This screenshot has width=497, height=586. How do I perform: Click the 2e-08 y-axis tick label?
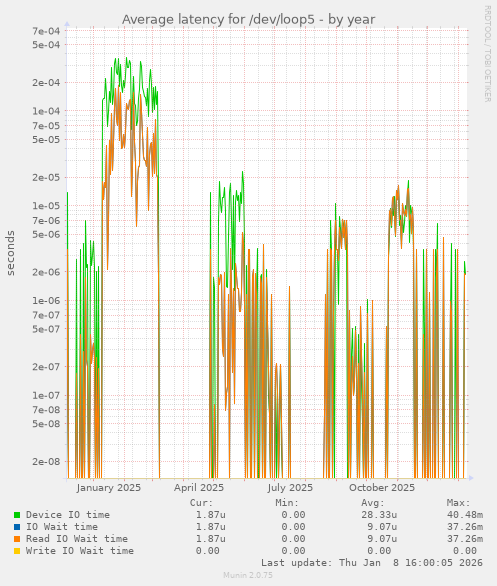46,462
